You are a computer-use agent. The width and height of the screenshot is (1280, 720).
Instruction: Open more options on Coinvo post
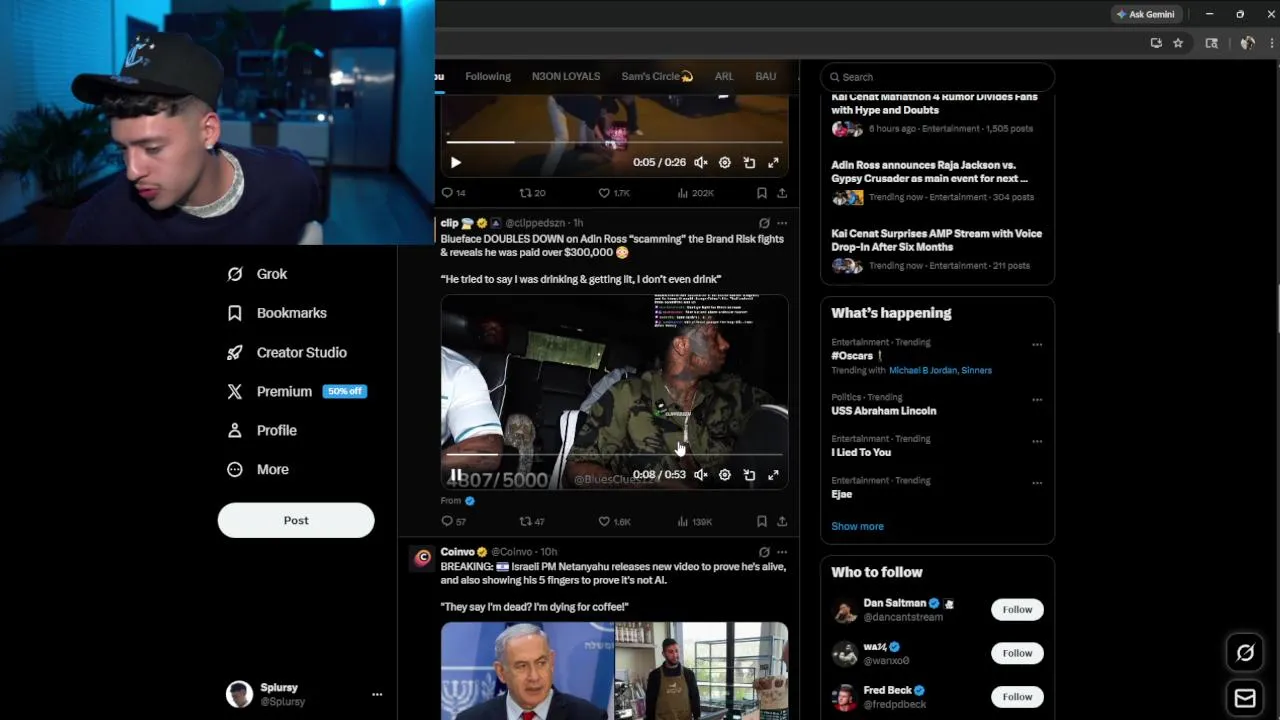[x=782, y=552]
